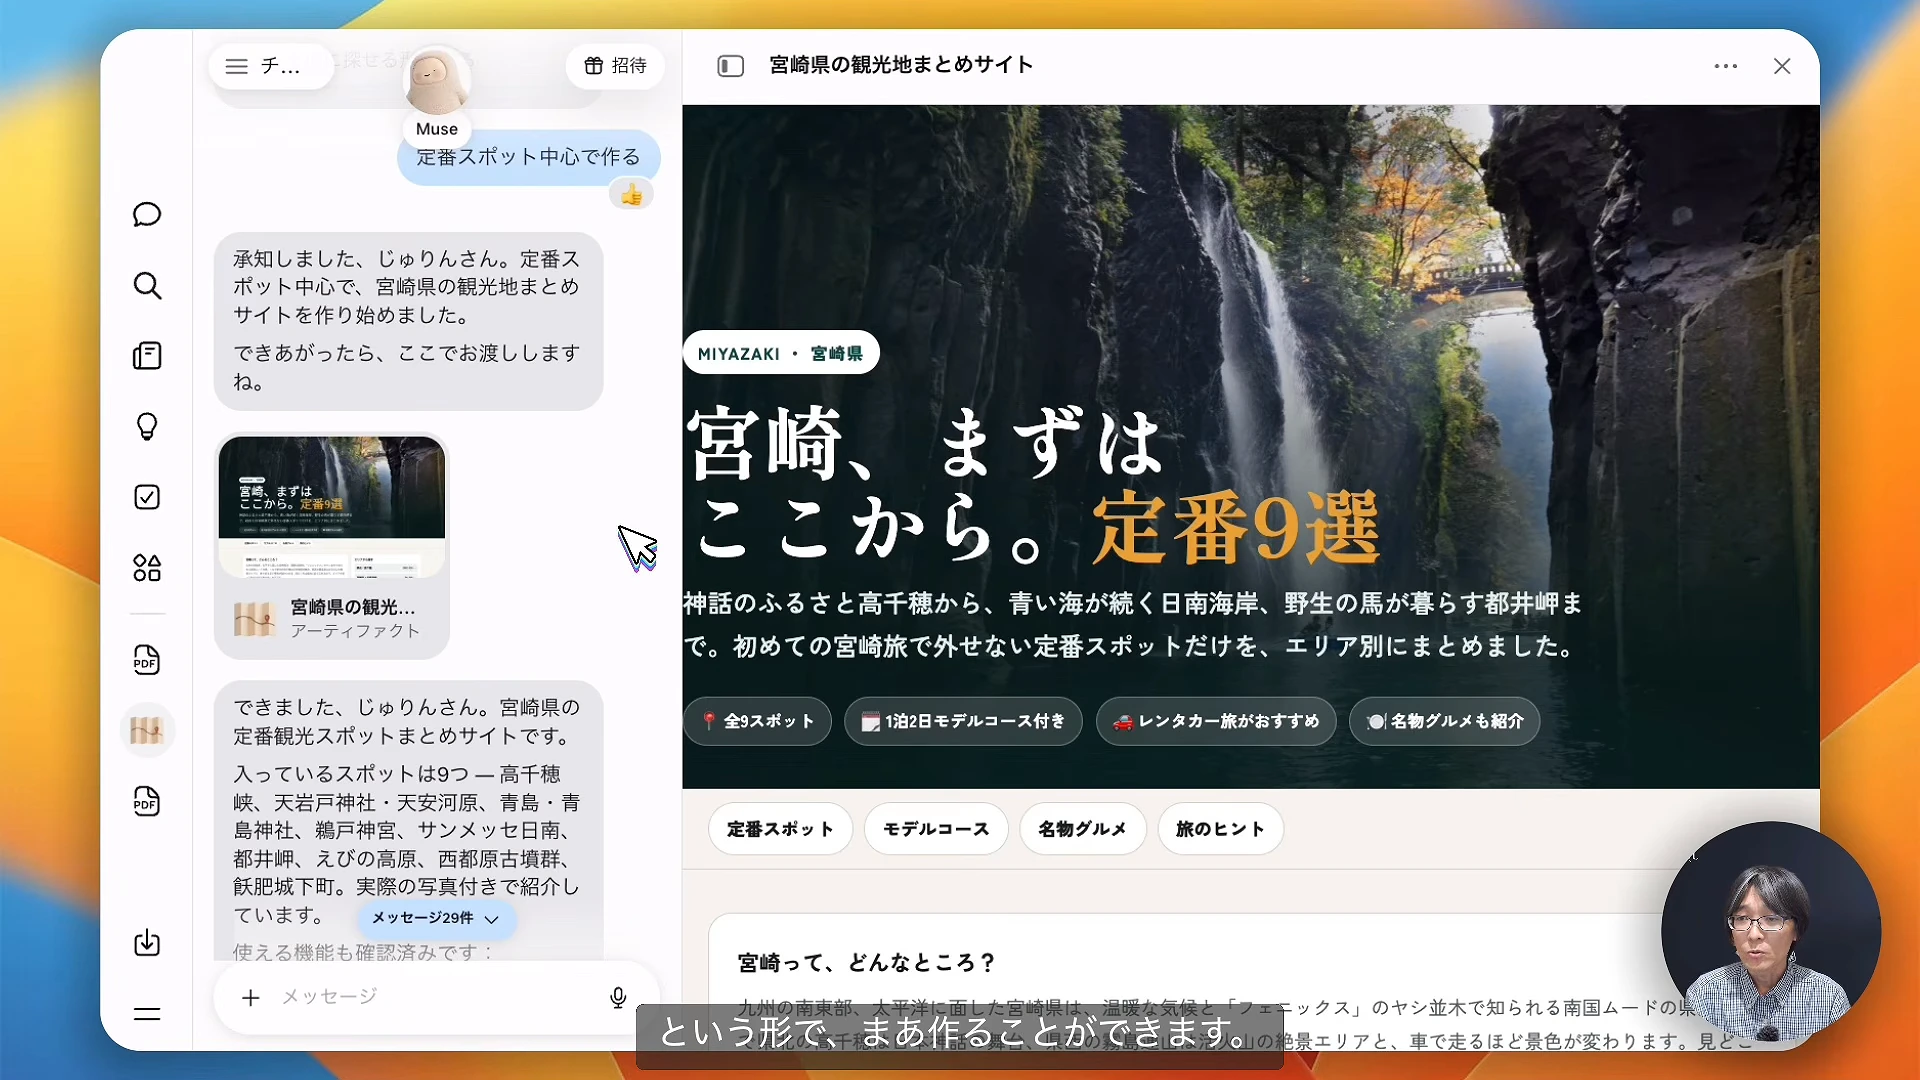The width and height of the screenshot is (1920, 1080).
Task: Switch to the 名物グルメ tab
Action: 1083,829
